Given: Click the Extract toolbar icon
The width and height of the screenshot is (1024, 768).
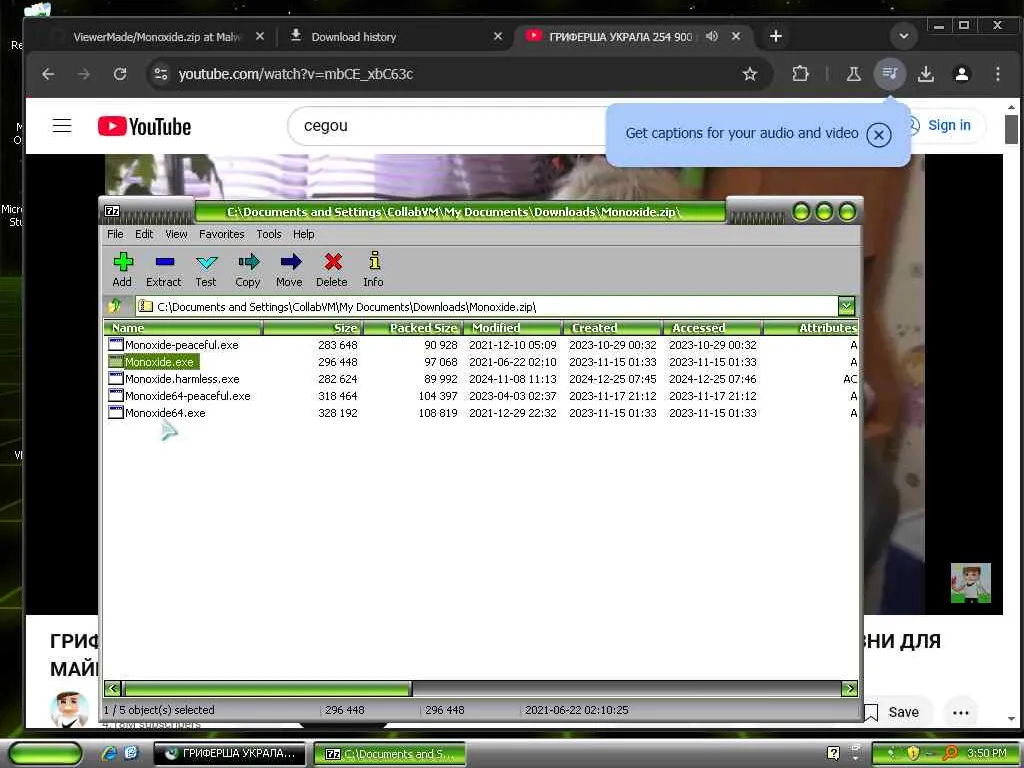Looking at the screenshot, I should coord(163,270).
